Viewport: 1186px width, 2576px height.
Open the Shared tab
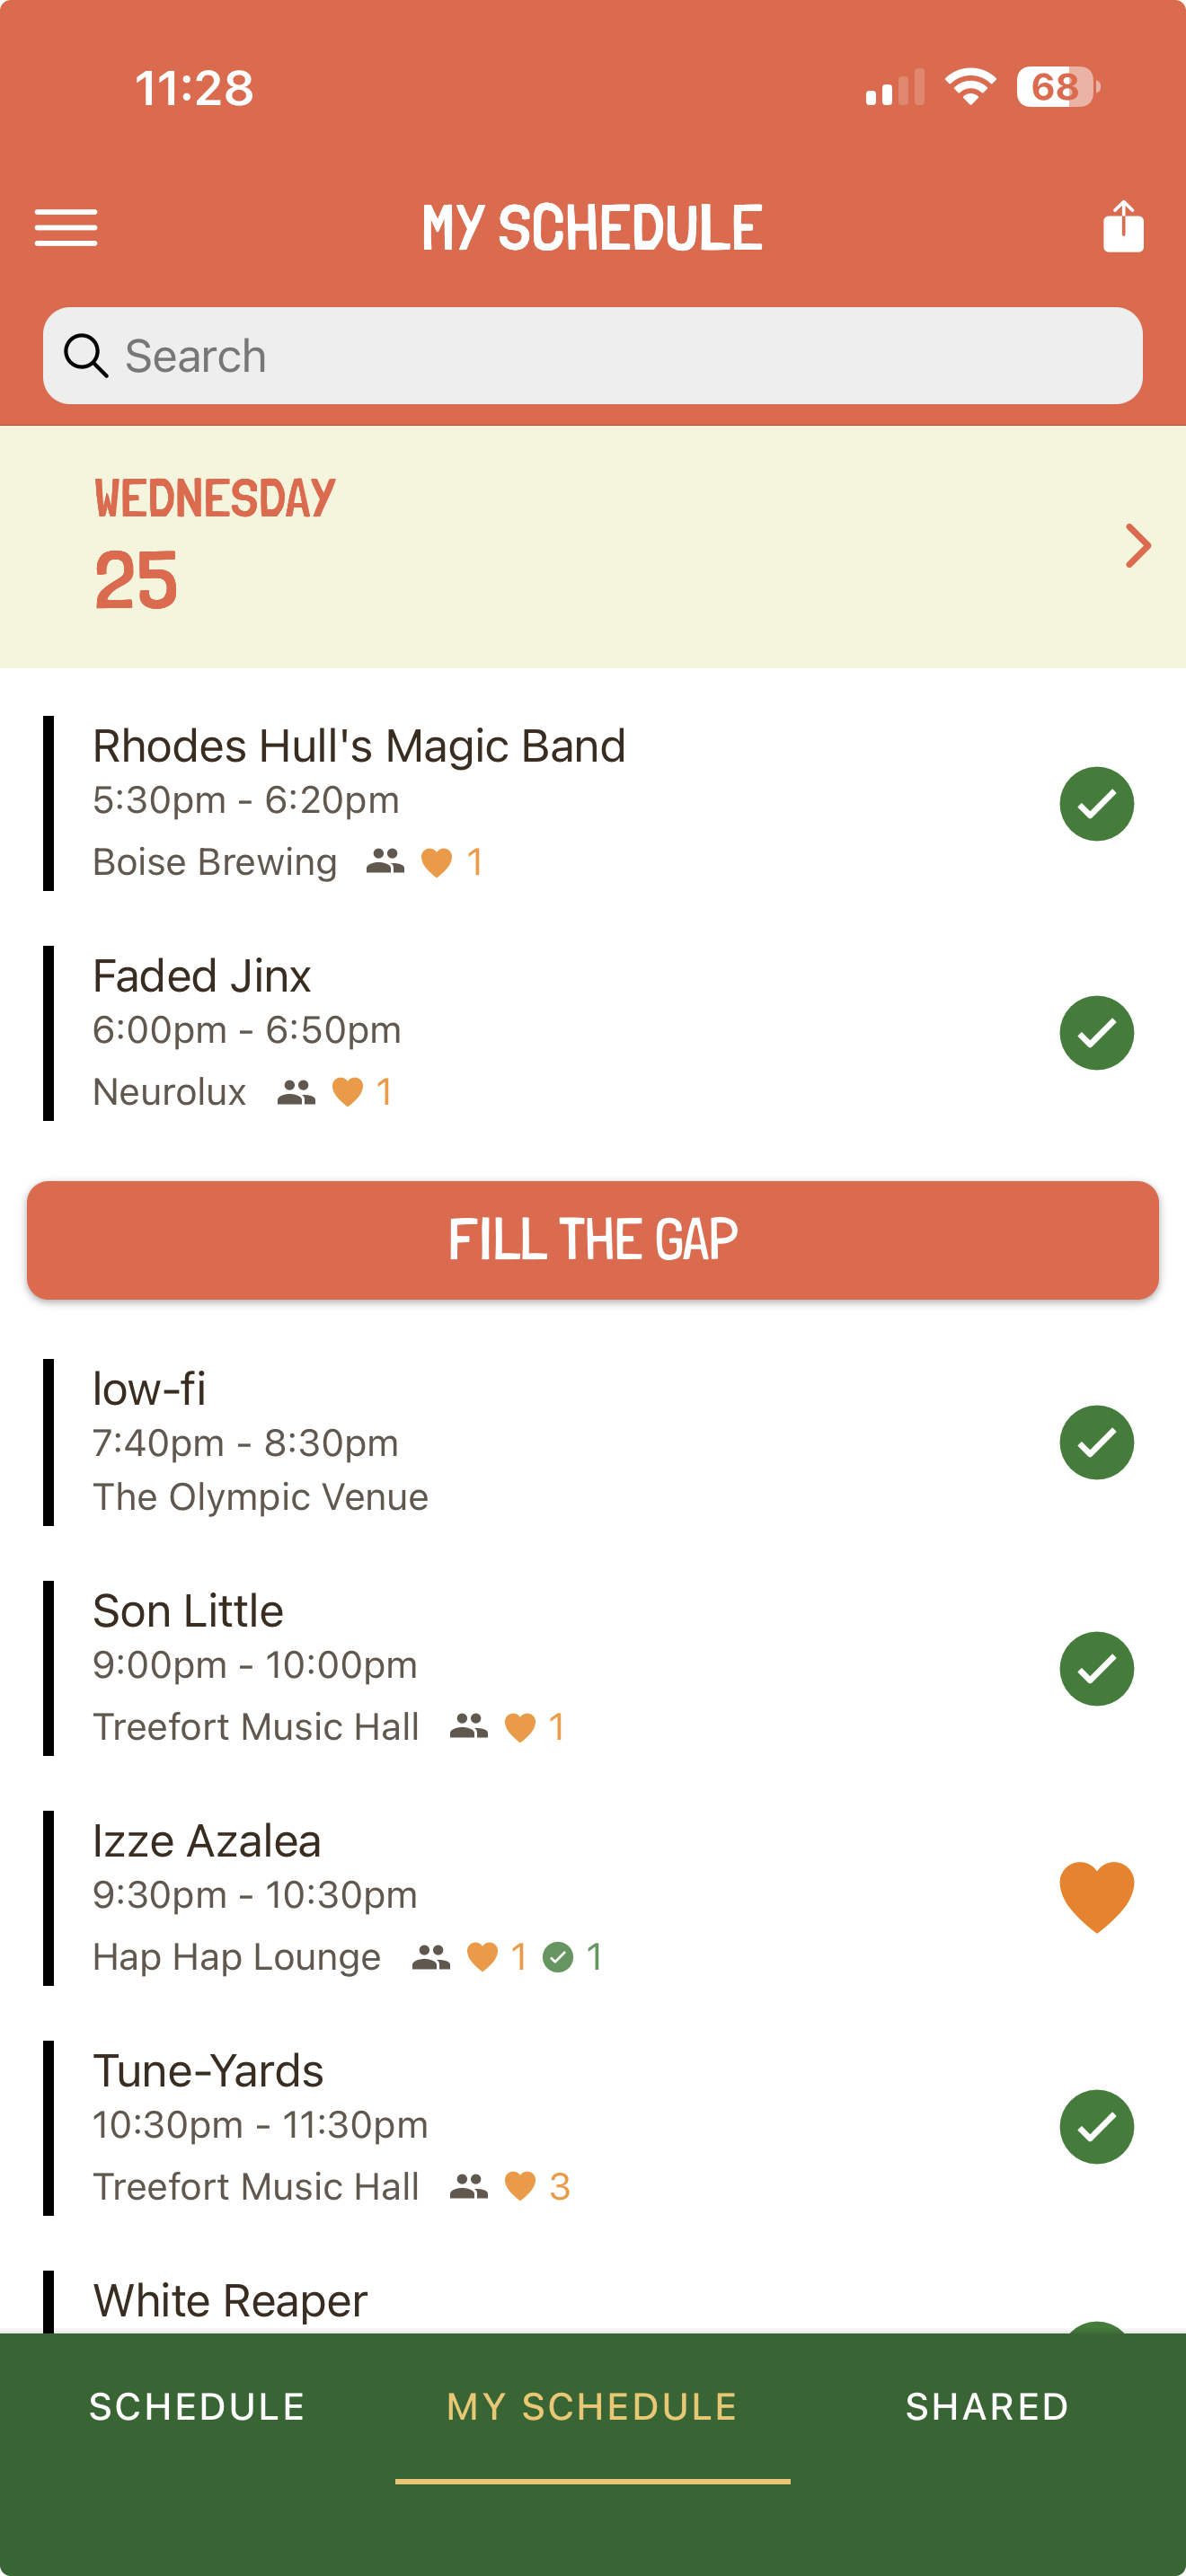point(987,2407)
